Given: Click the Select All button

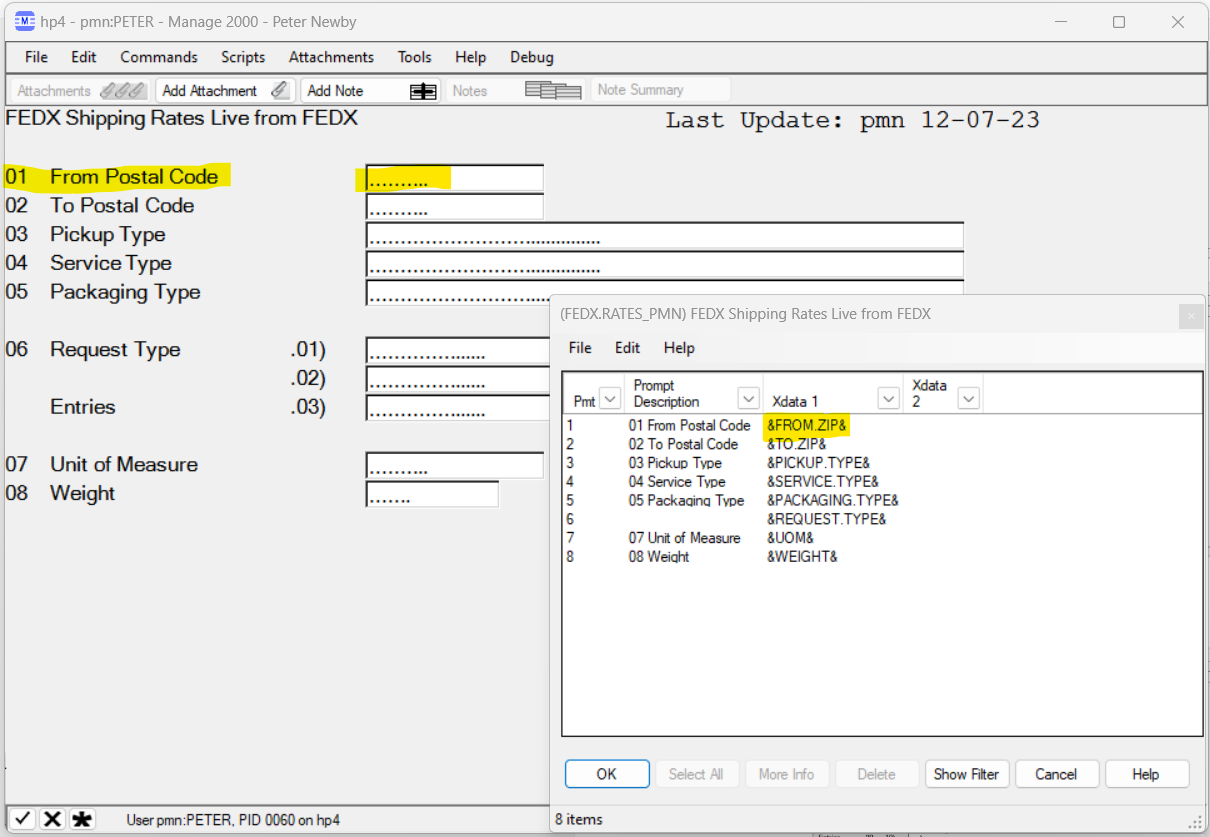Looking at the screenshot, I should (696, 774).
